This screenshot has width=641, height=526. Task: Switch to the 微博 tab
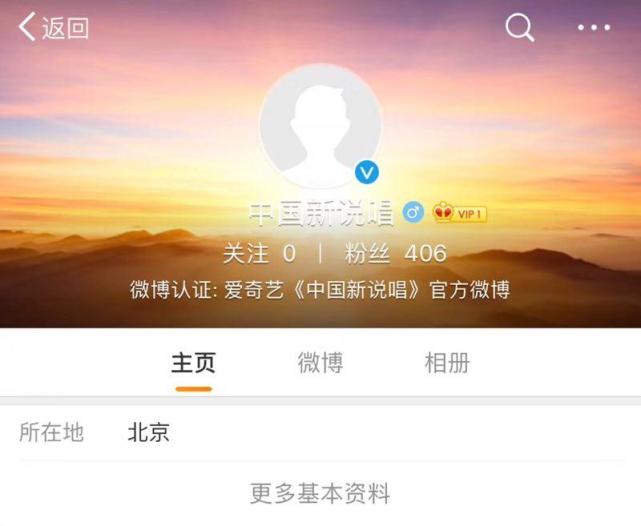[x=320, y=363]
